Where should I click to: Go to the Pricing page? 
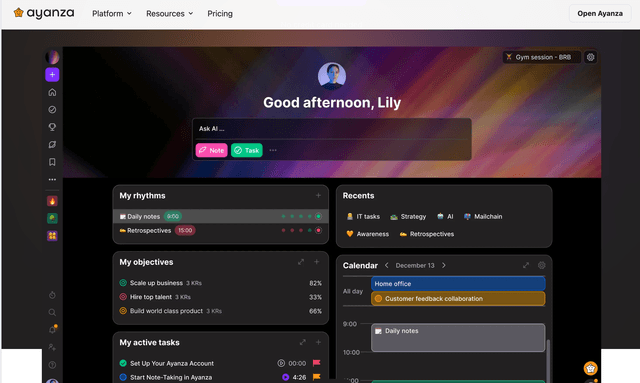[220, 13]
